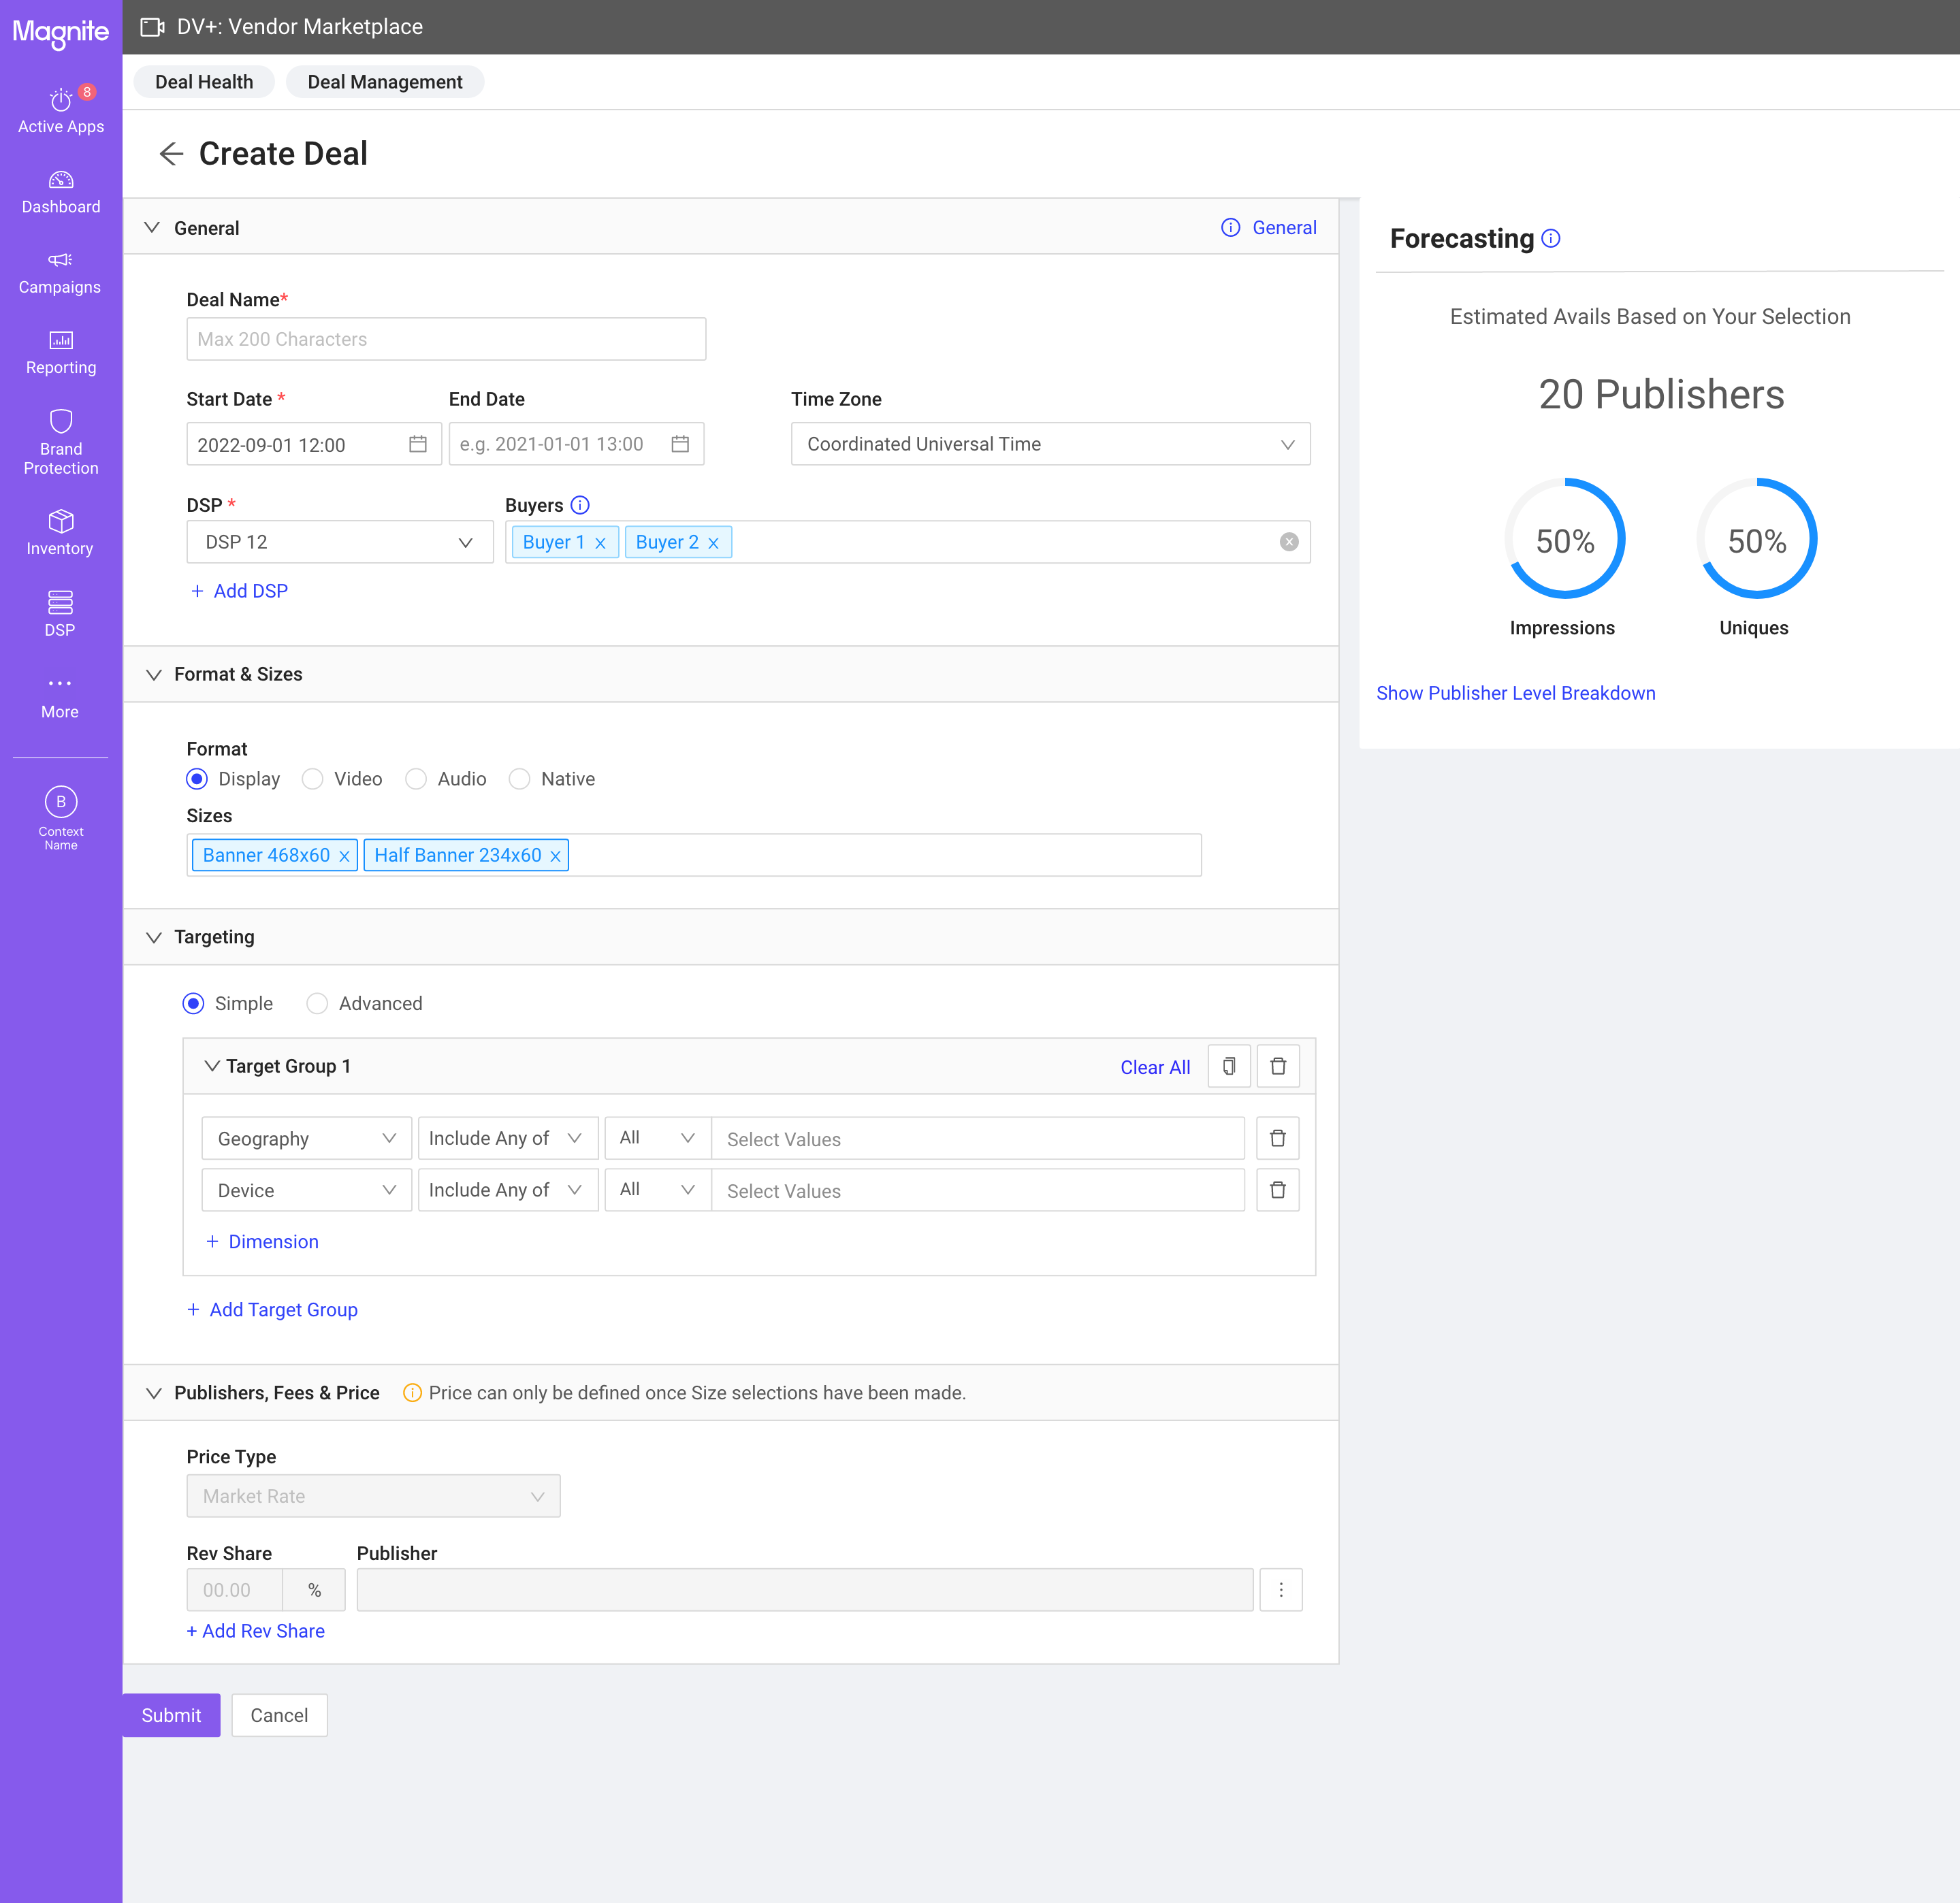Remove Half Banner 234x60 size tag

555,856
